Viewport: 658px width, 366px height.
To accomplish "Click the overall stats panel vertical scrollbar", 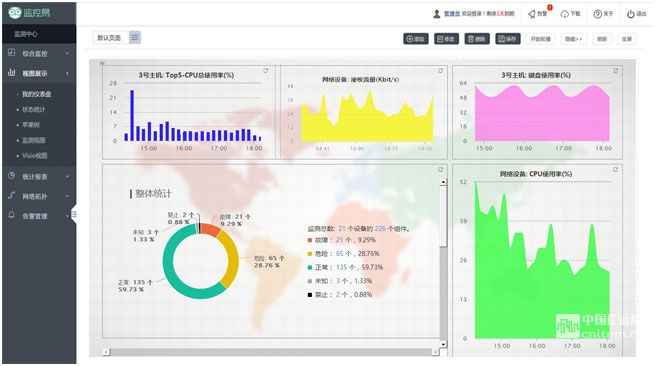I will point(443,263).
